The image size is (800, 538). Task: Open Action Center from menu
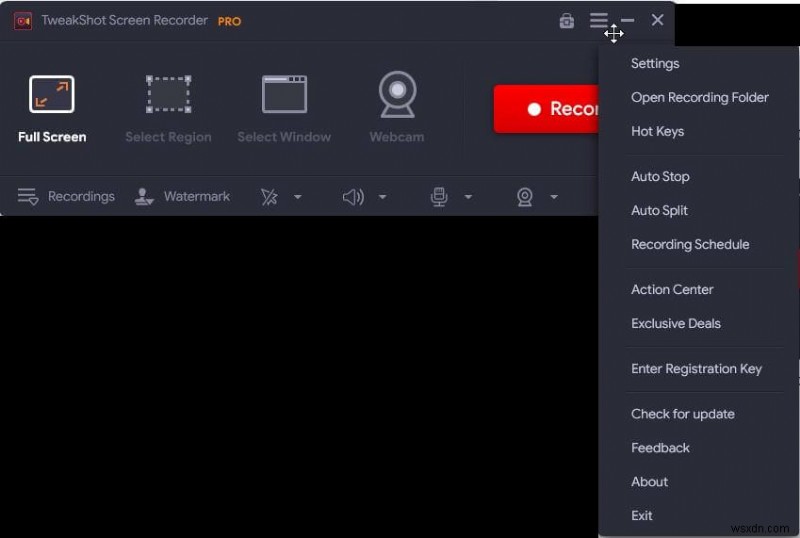672,289
